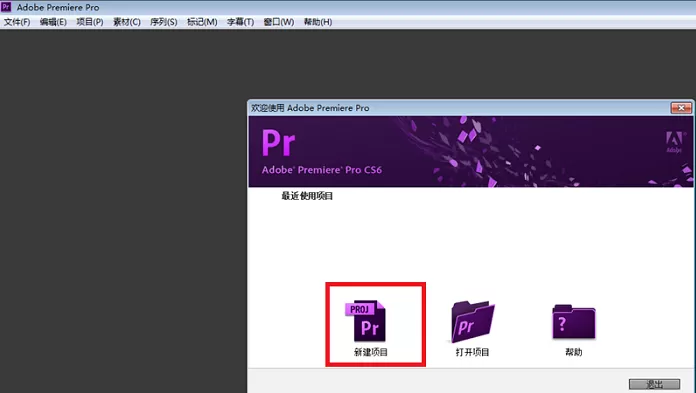Click the 新建项目 text label
The width and height of the screenshot is (696, 393).
pos(371,352)
